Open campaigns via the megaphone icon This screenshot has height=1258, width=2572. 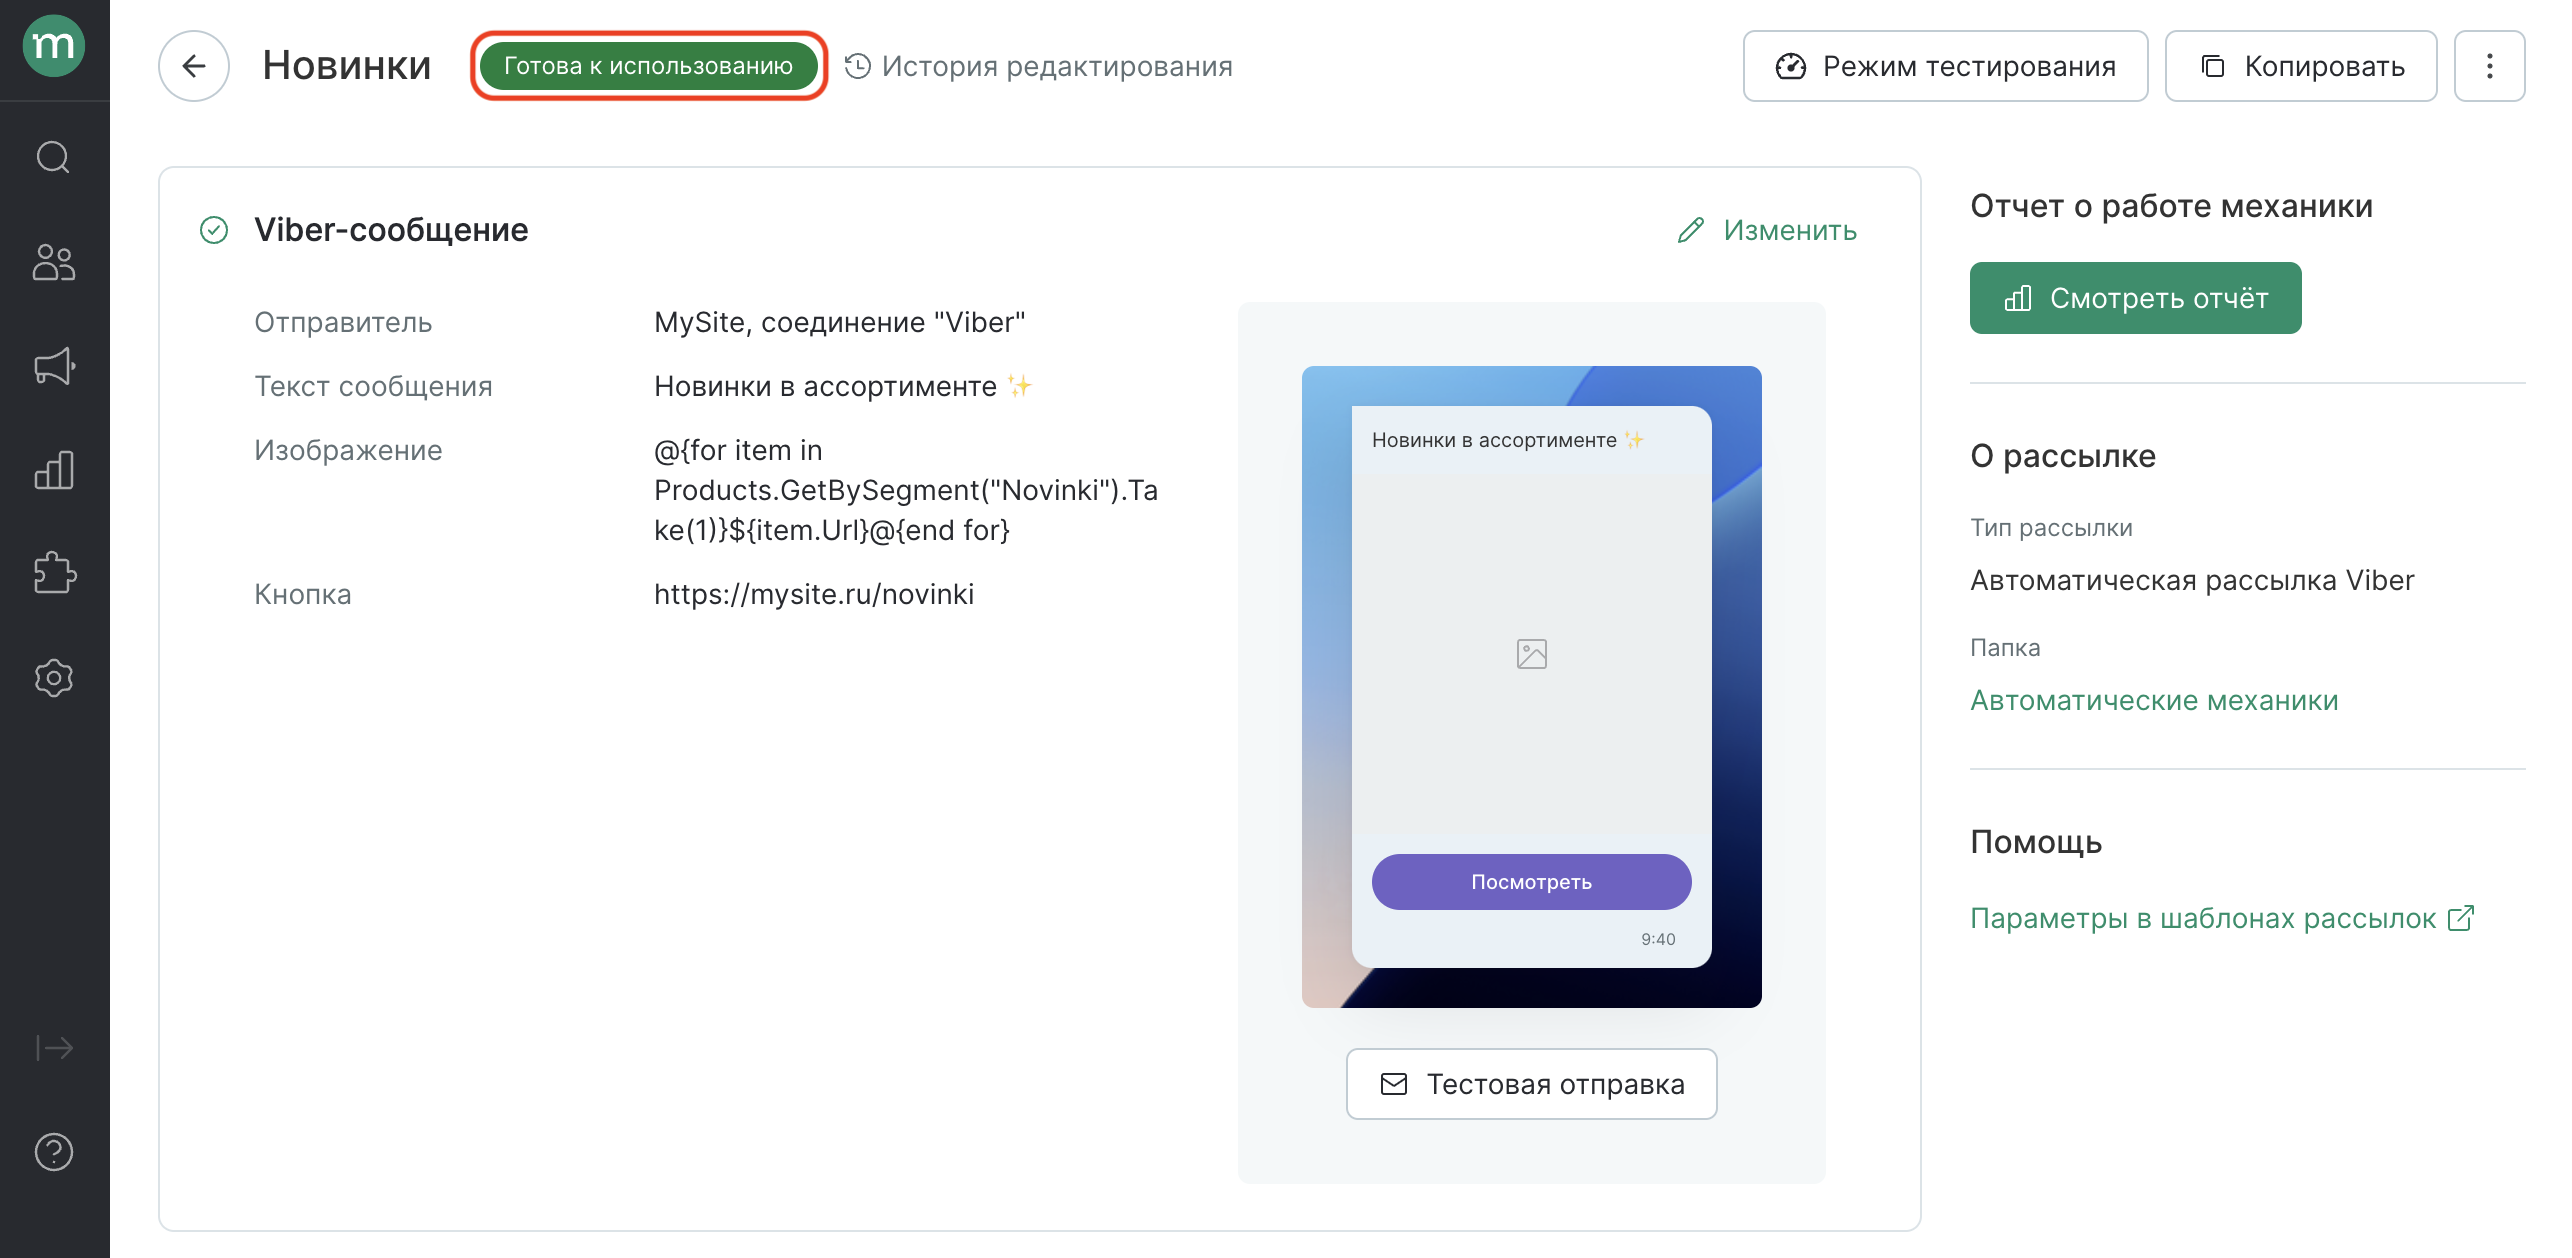pyautogui.click(x=54, y=366)
